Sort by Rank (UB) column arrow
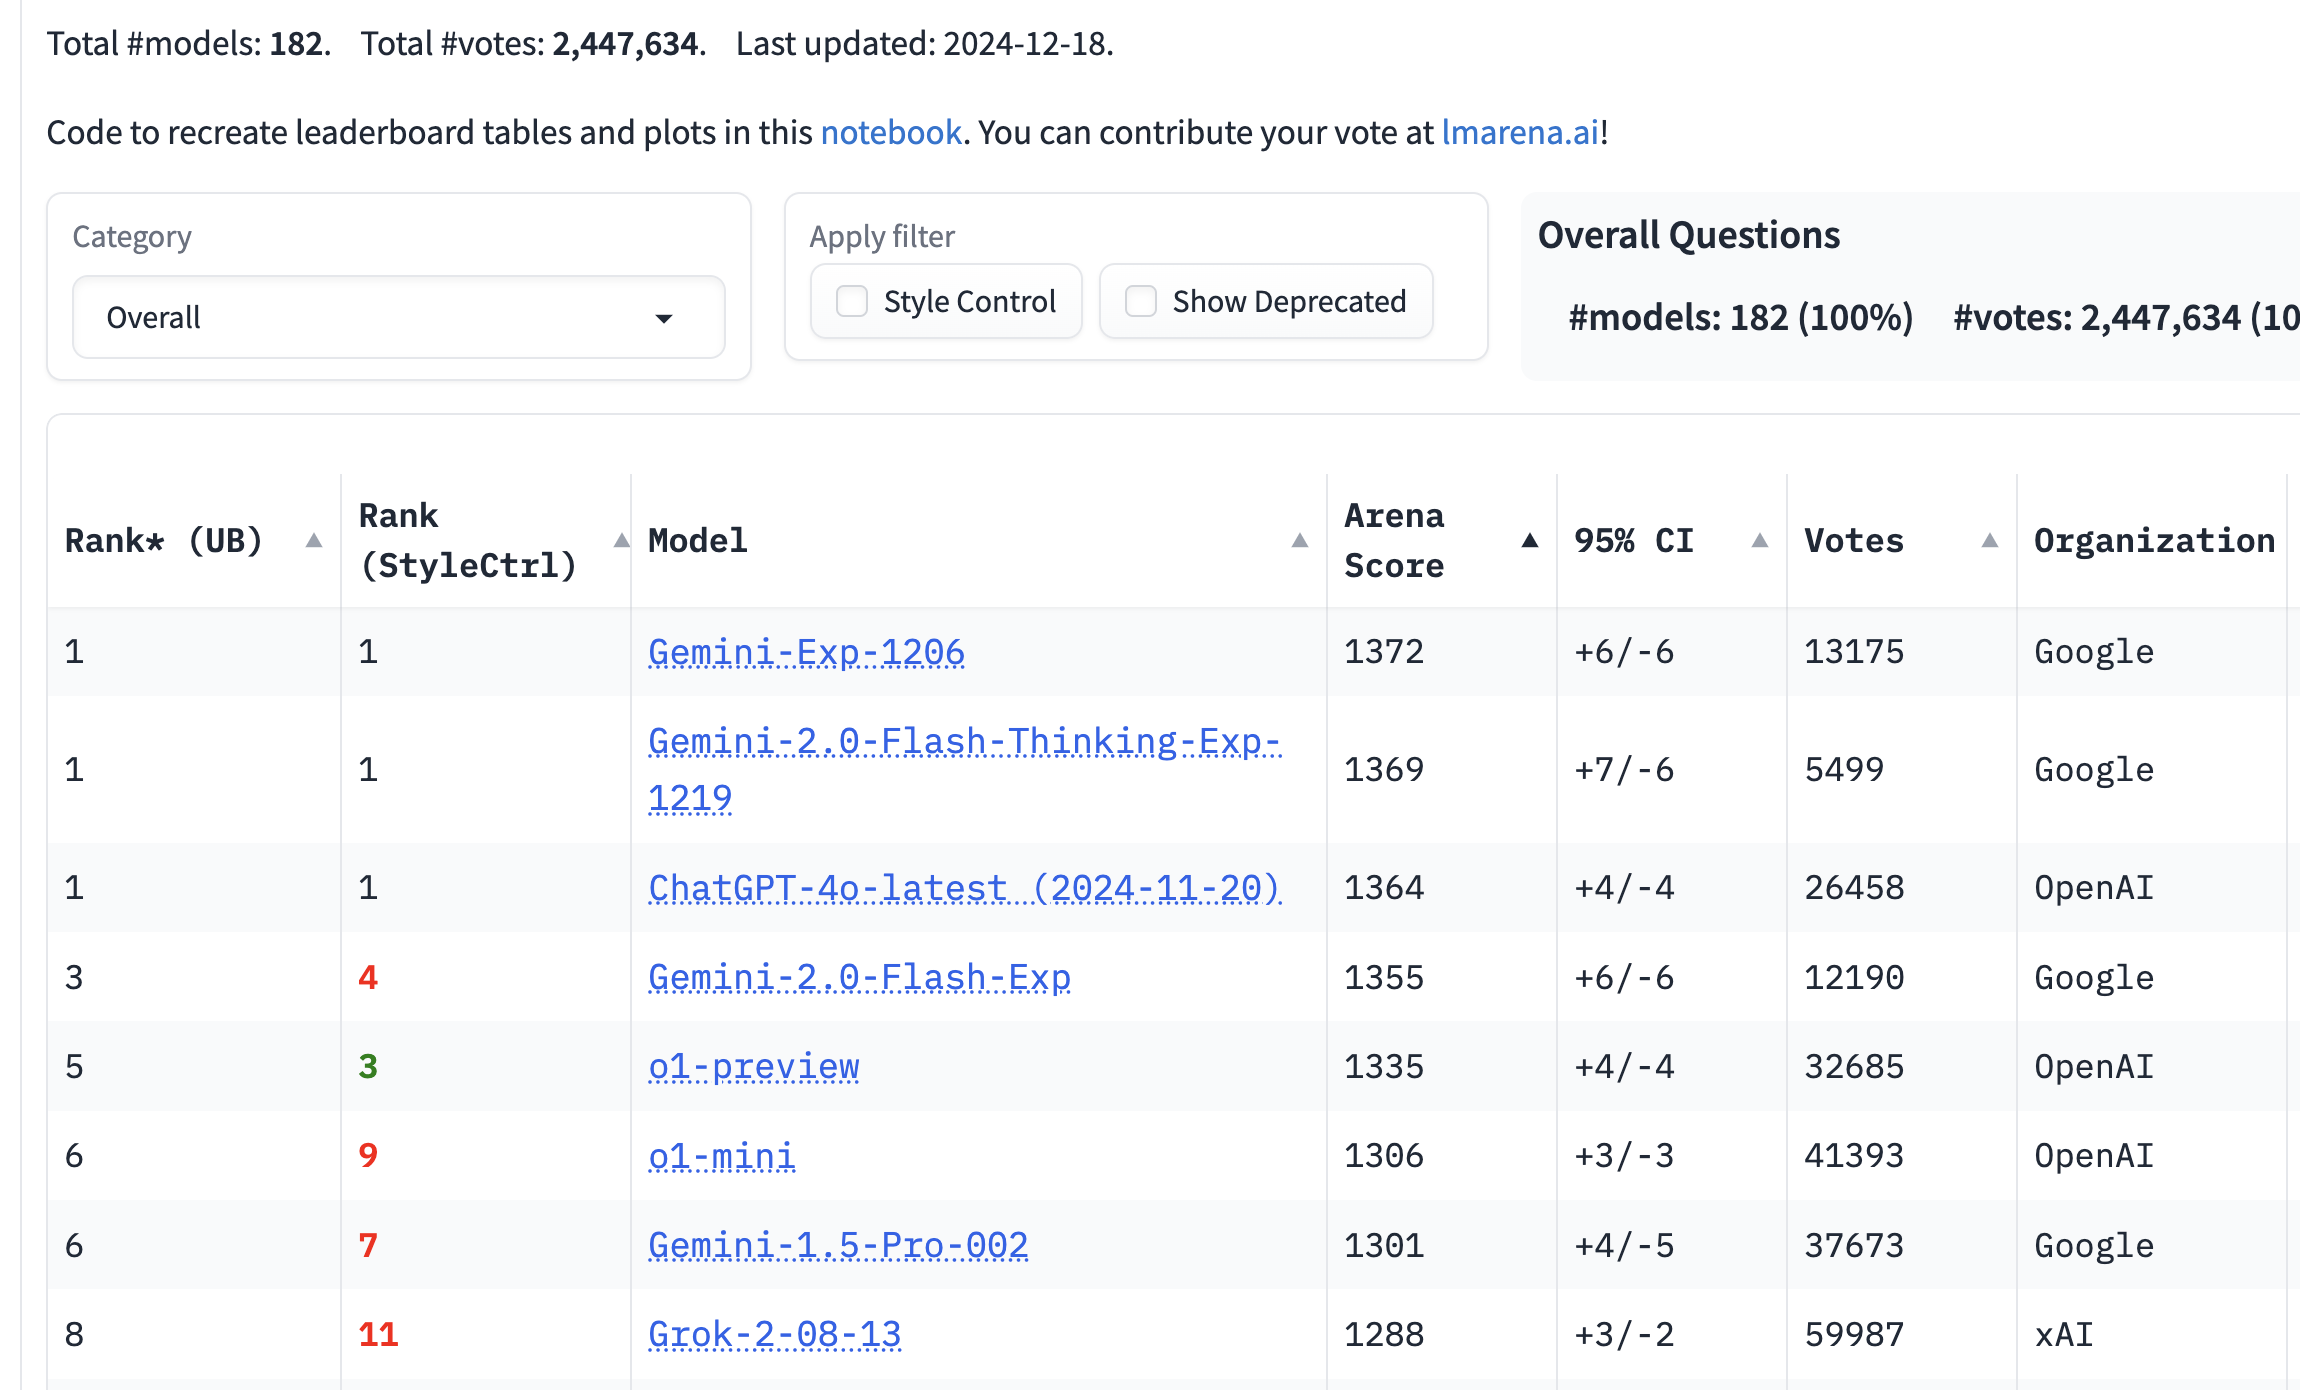 pyautogui.click(x=314, y=541)
